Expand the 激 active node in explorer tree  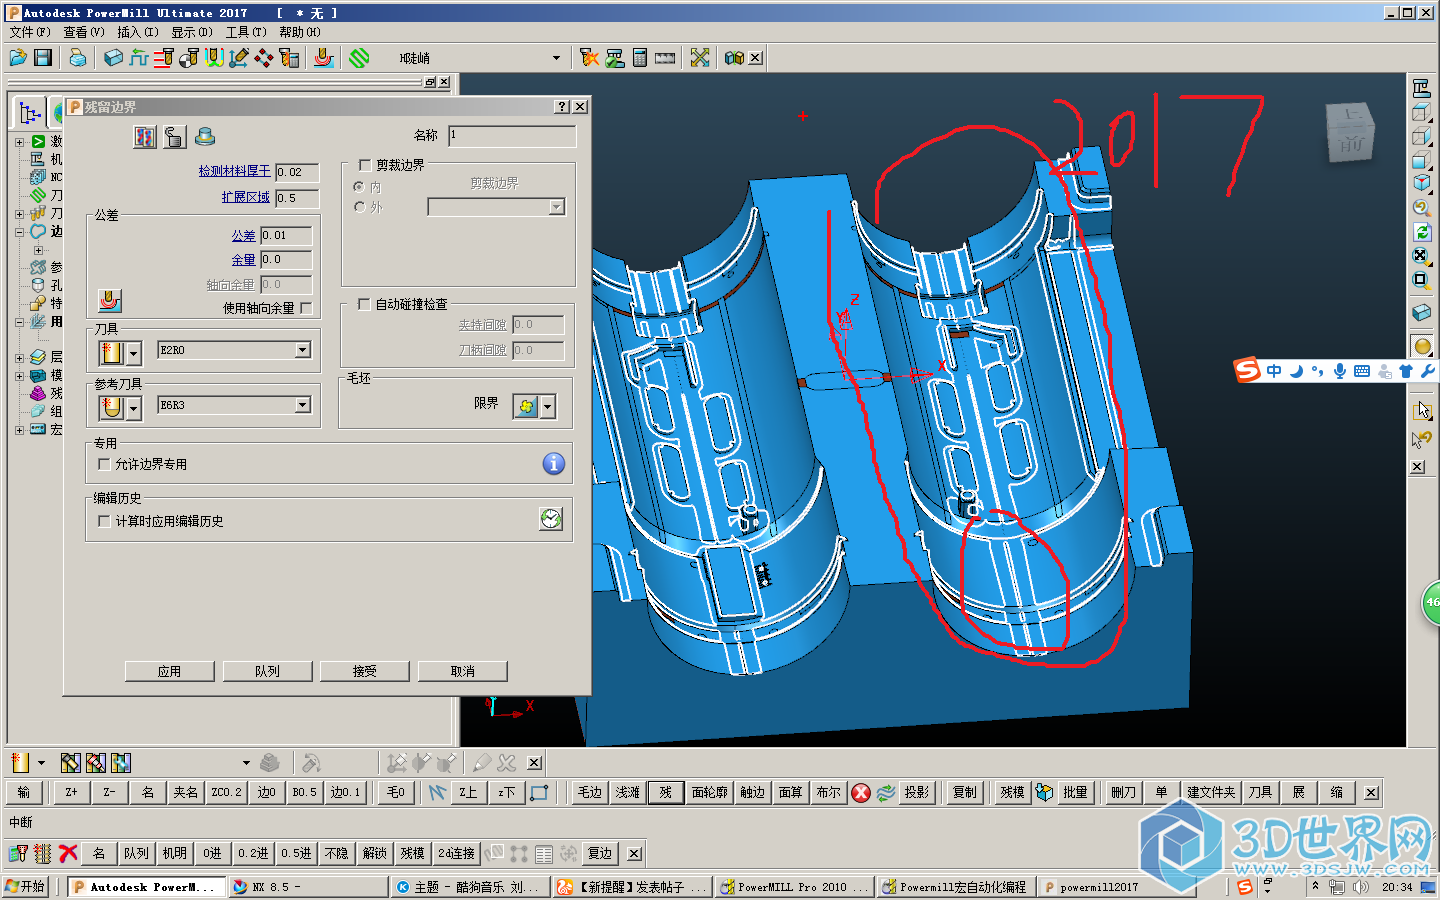coord(19,142)
